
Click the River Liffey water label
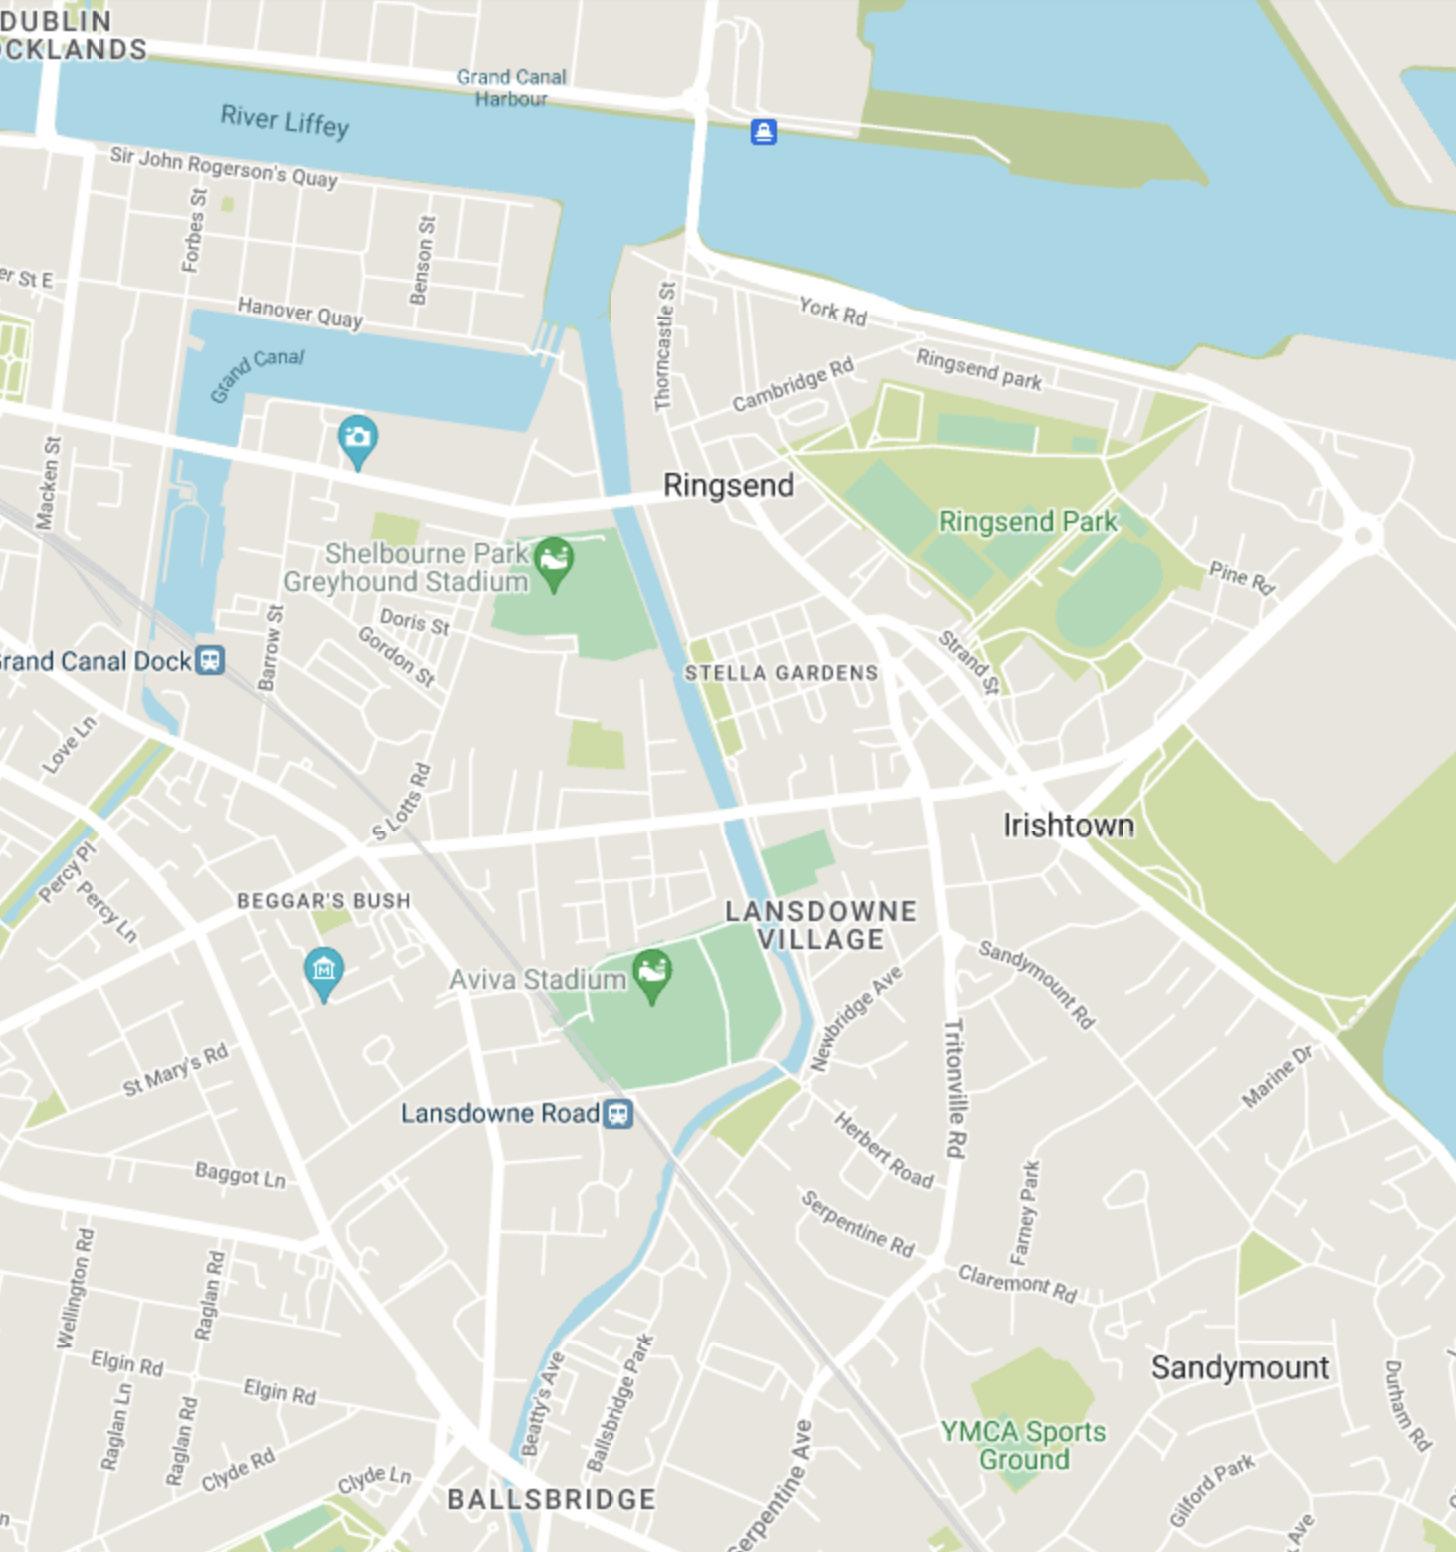point(285,121)
